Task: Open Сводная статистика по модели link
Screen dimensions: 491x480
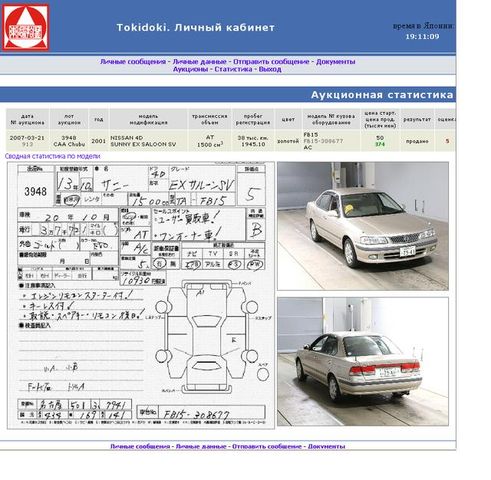Action: 52,156
